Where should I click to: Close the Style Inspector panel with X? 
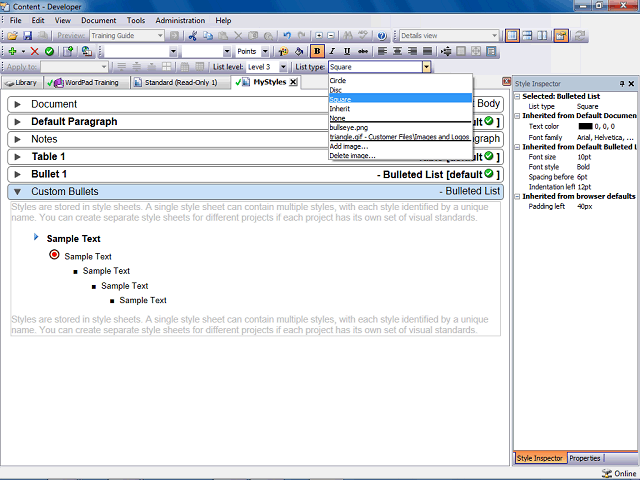(631, 84)
